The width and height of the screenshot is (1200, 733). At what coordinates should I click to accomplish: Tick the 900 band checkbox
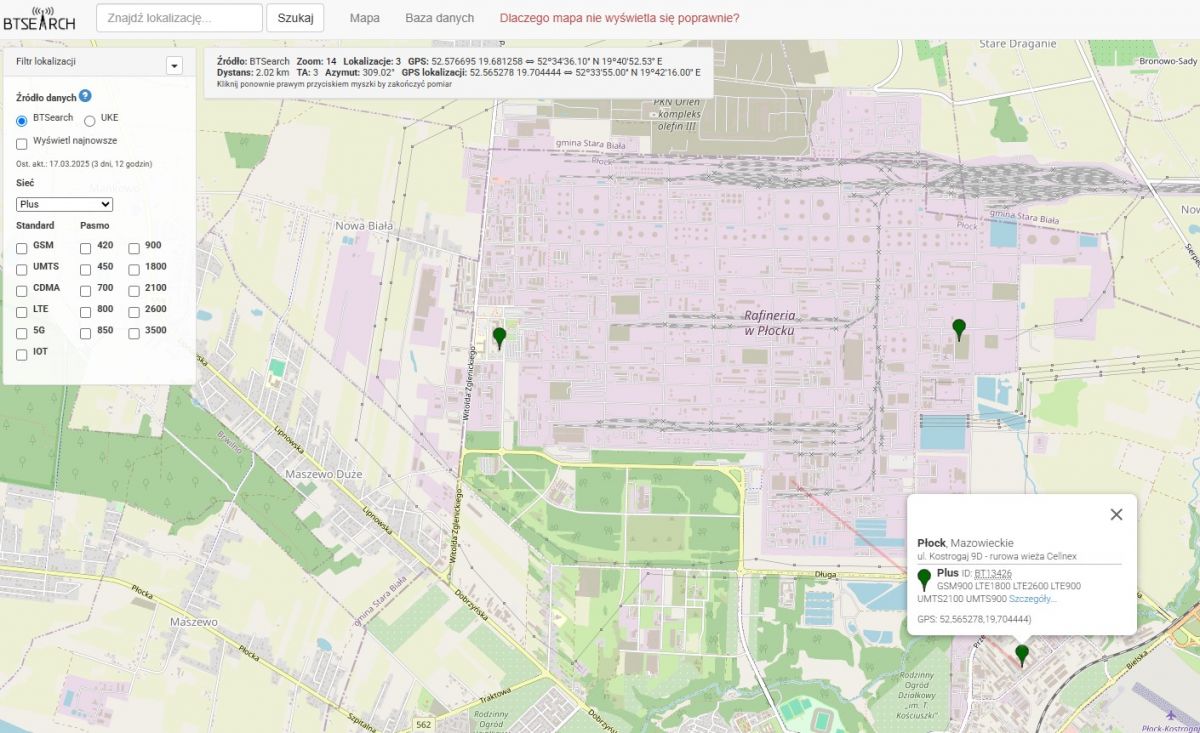click(x=134, y=247)
